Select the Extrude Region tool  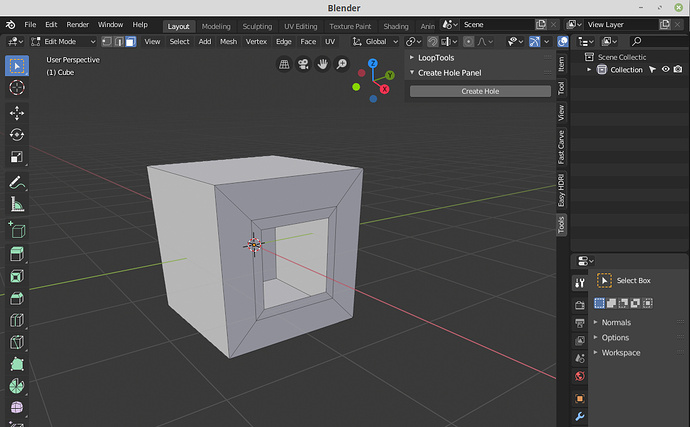[17, 254]
